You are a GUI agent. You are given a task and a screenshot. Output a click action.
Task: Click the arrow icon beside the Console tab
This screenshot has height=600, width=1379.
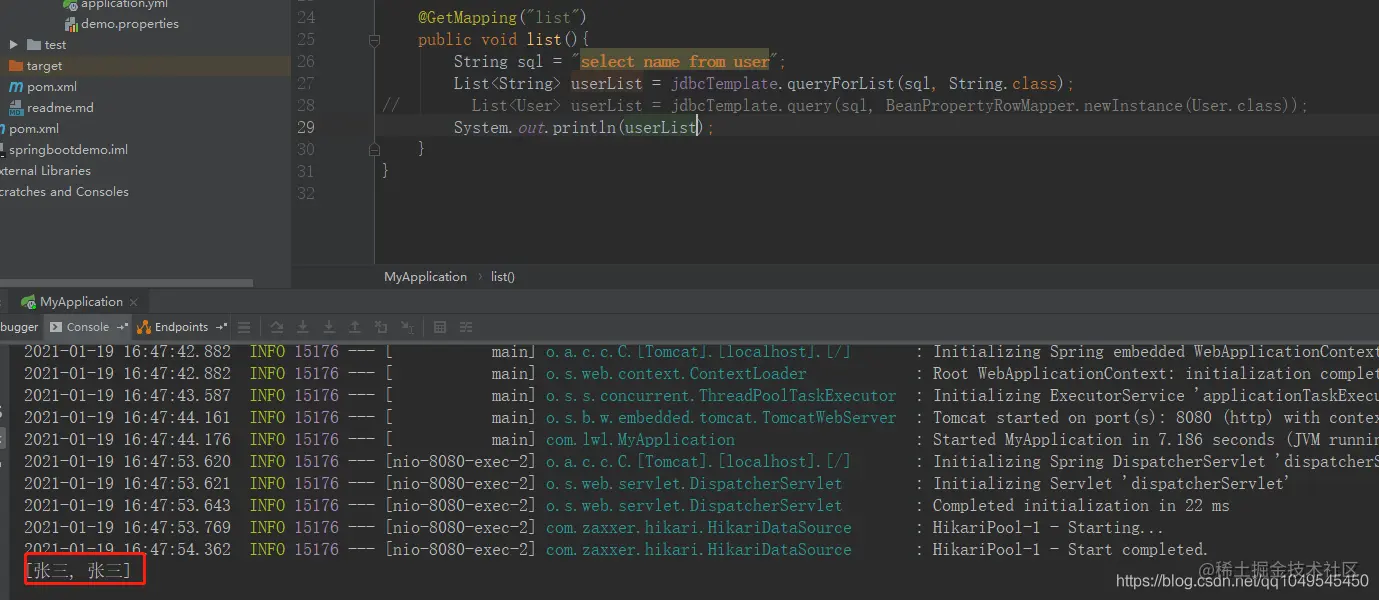tap(123, 327)
